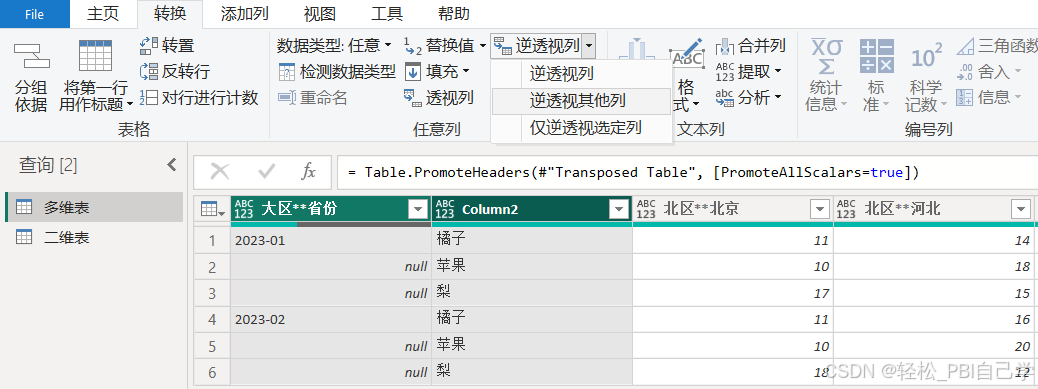The height and width of the screenshot is (389, 1038).
Task: Select row number 3
Action: tap(212, 293)
